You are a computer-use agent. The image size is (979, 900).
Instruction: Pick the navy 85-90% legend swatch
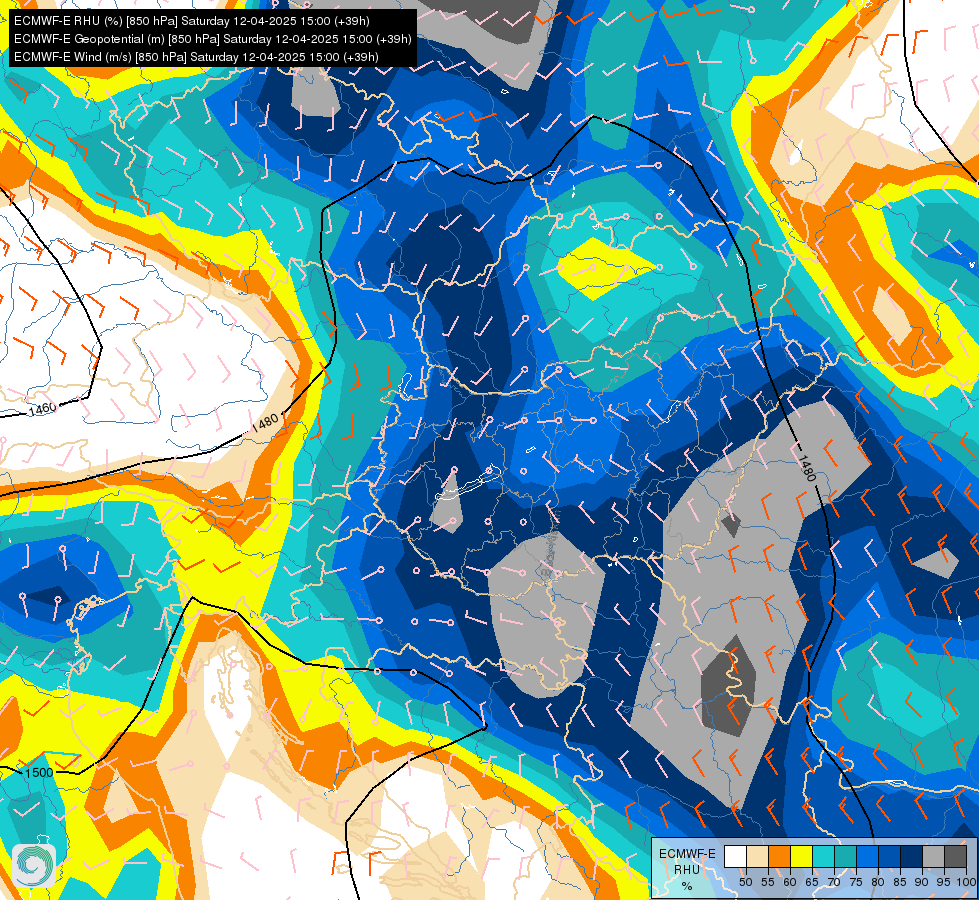pyautogui.click(x=912, y=856)
